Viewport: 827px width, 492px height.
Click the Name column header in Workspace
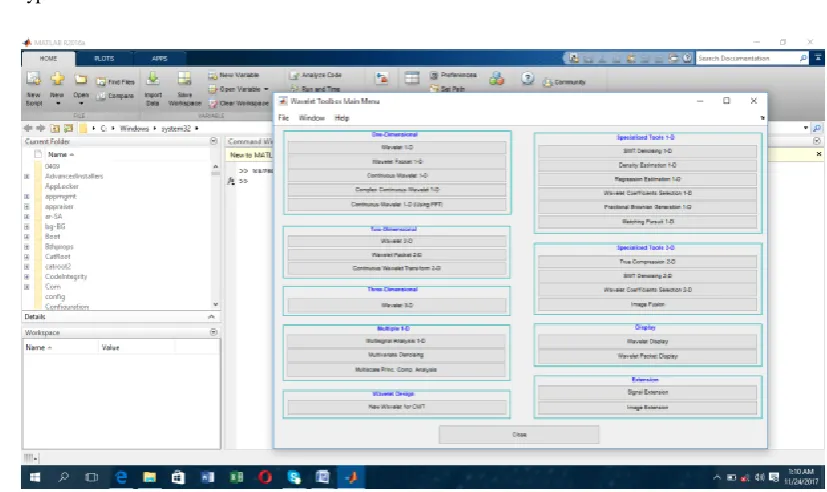pyautogui.click(x=61, y=348)
